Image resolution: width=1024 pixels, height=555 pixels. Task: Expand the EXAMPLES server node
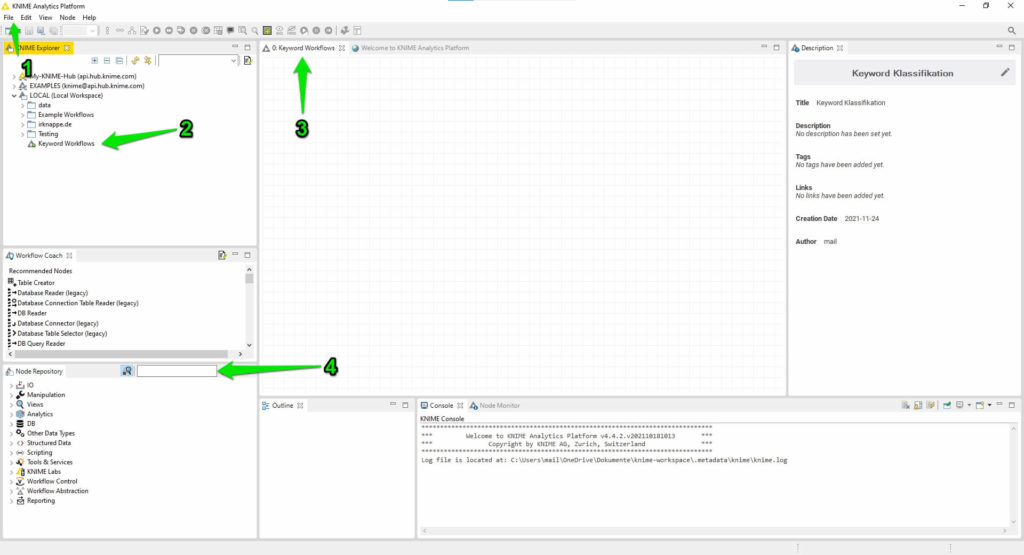click(x=14, y=86)
